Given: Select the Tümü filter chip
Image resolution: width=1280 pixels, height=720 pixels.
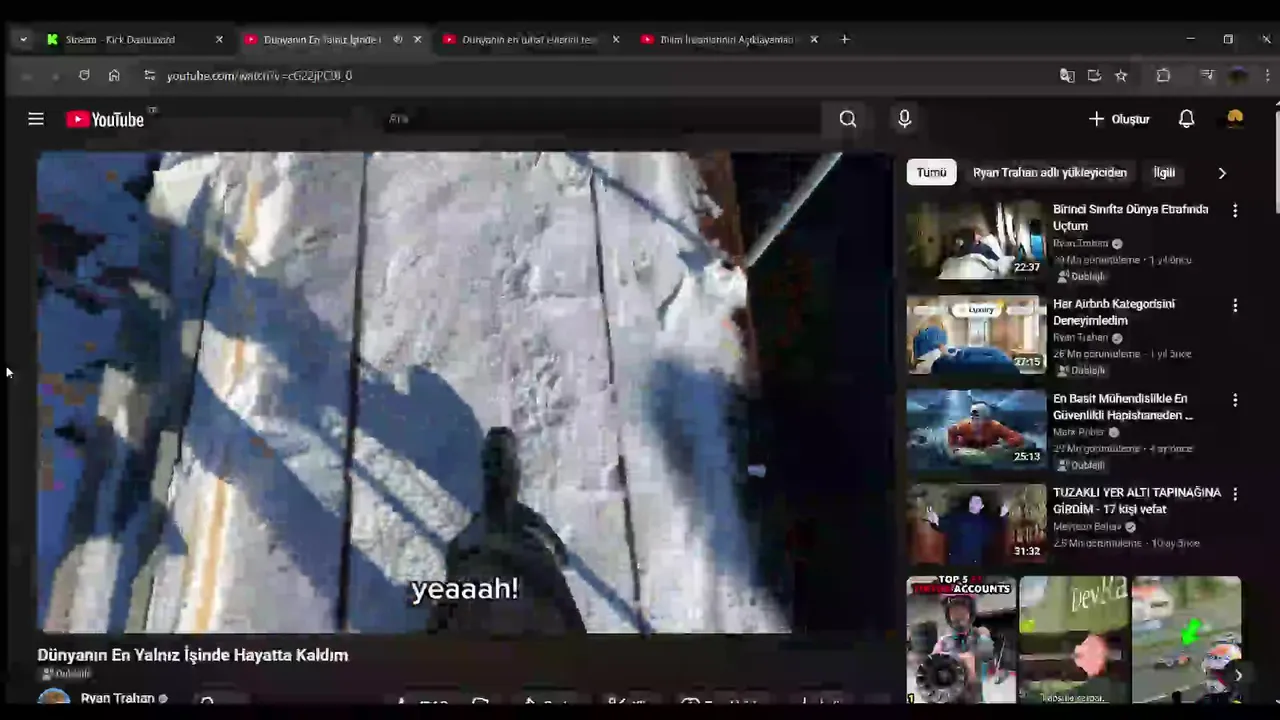Looking at the screenshot, I should pyautogui.click(x=932, y=173).
